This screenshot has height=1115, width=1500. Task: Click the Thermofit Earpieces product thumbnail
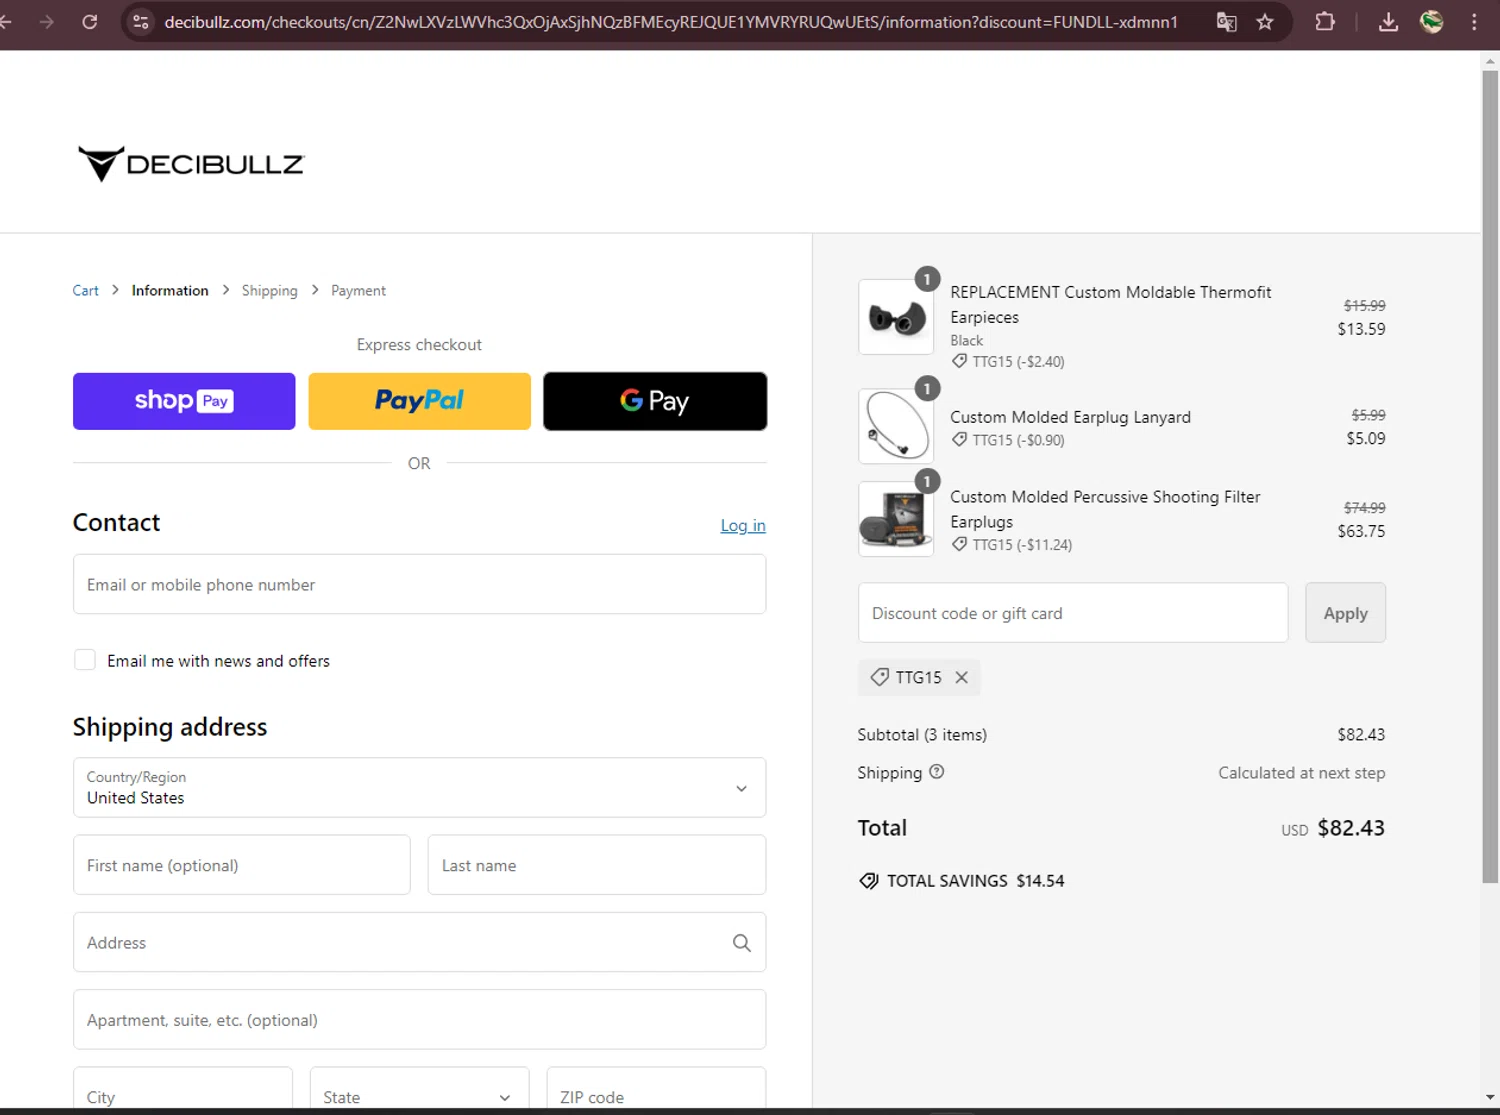pyautogui.click(x=896, y=317)
